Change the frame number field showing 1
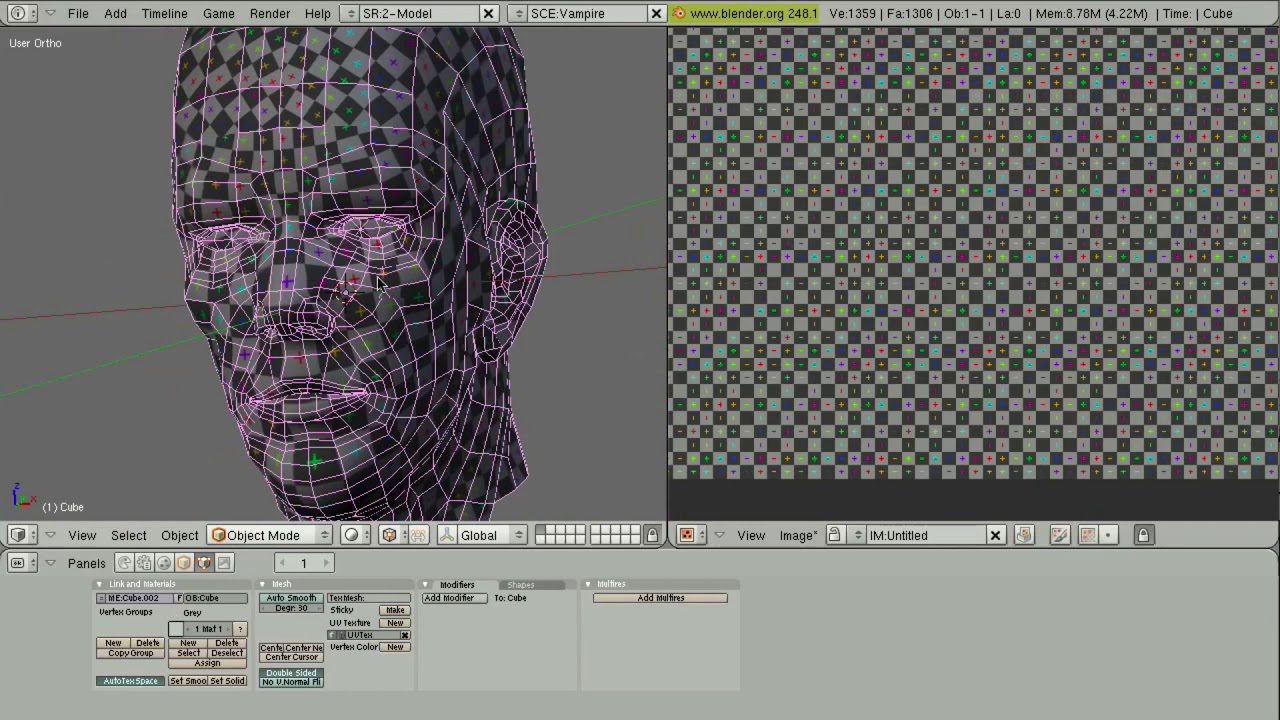Image resolution: width=1280 pixels, height=720 pixels. point(303,563)
